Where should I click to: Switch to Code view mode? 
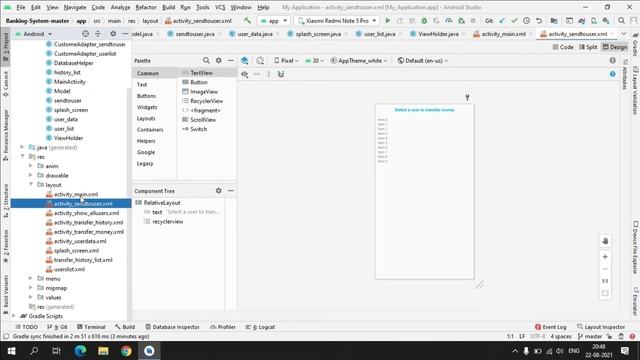pos(563,47)
